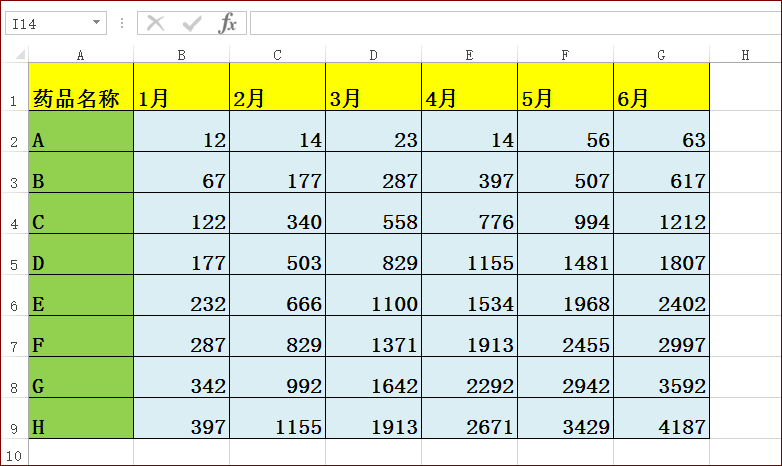Select row 4 header

(14, 213)
